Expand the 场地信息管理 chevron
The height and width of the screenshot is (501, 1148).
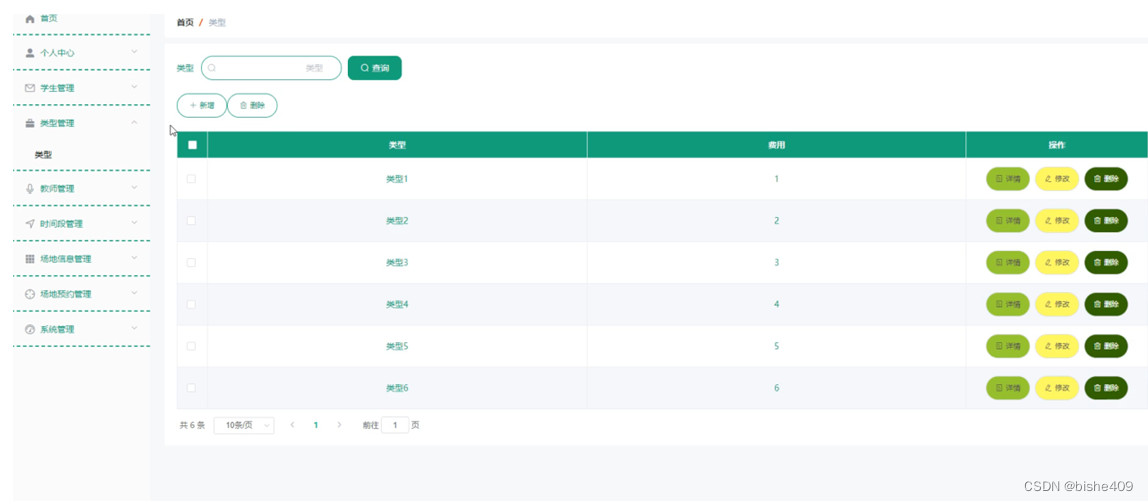tap(134, 258)
